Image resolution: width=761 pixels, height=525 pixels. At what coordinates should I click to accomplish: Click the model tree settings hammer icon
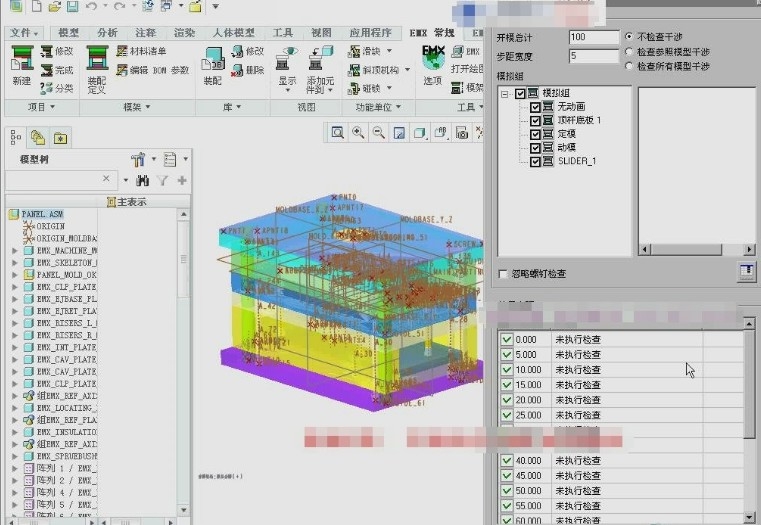[x=138, y=159]
